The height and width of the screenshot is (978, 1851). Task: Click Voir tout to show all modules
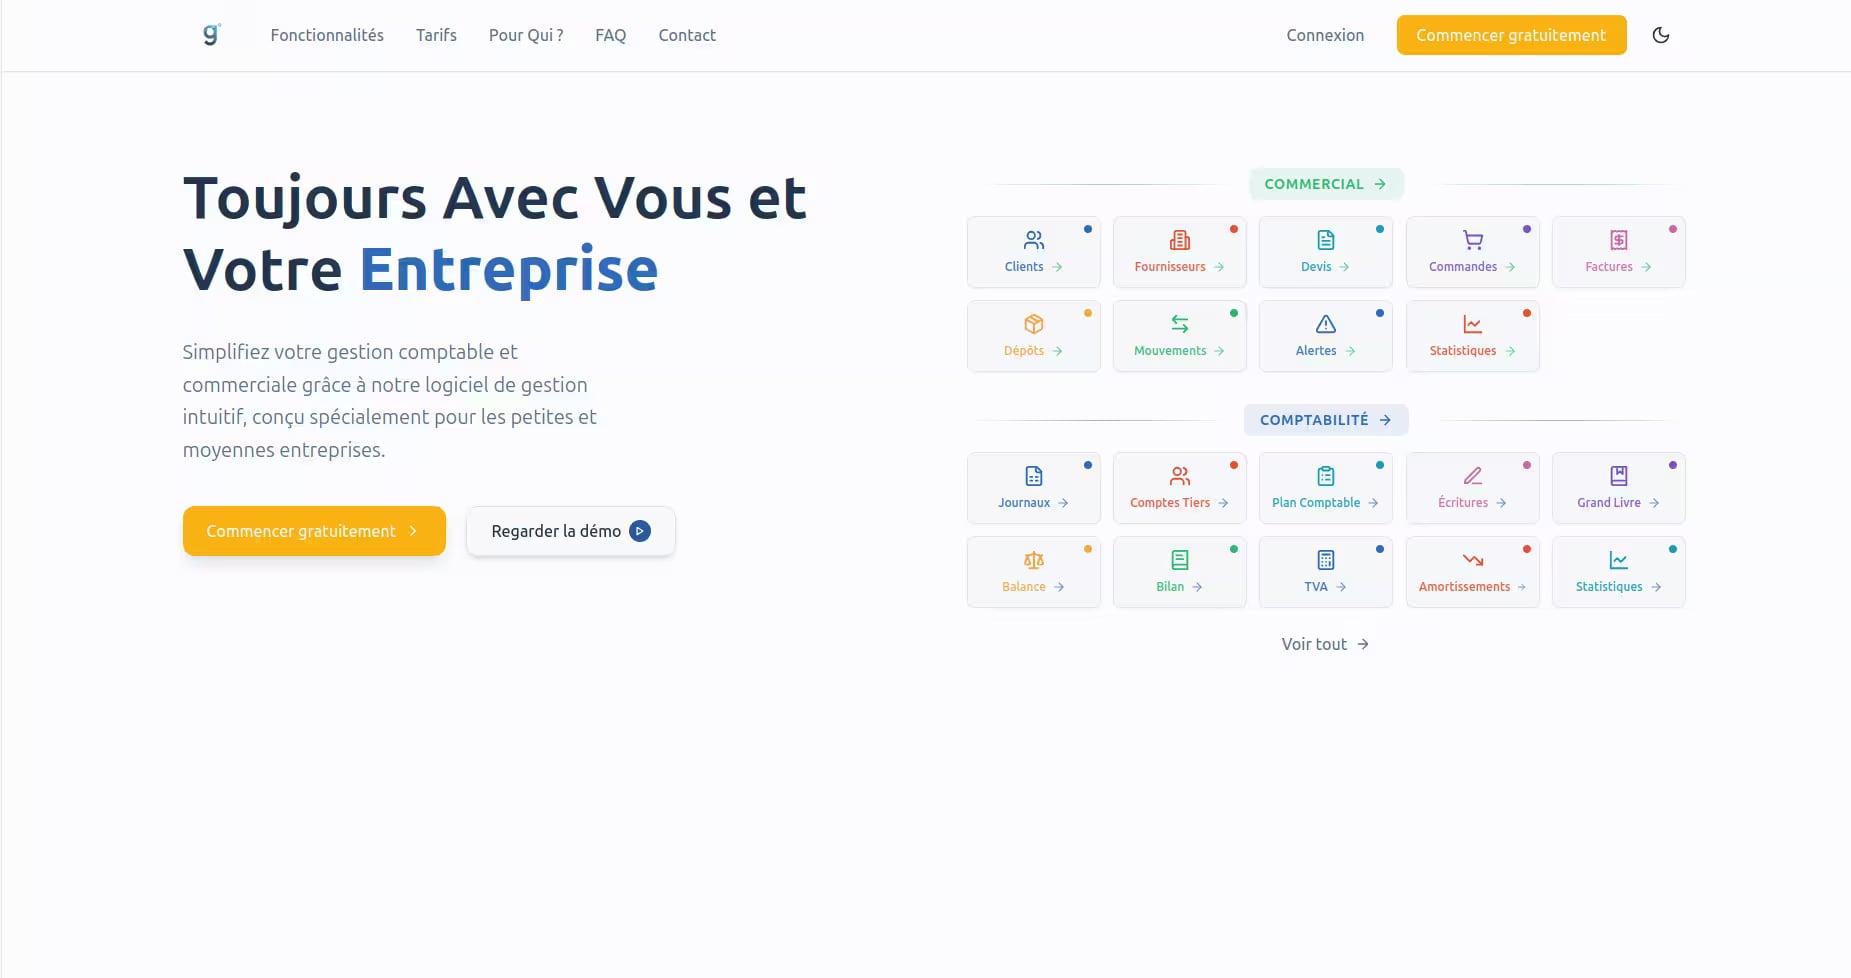1325,644
